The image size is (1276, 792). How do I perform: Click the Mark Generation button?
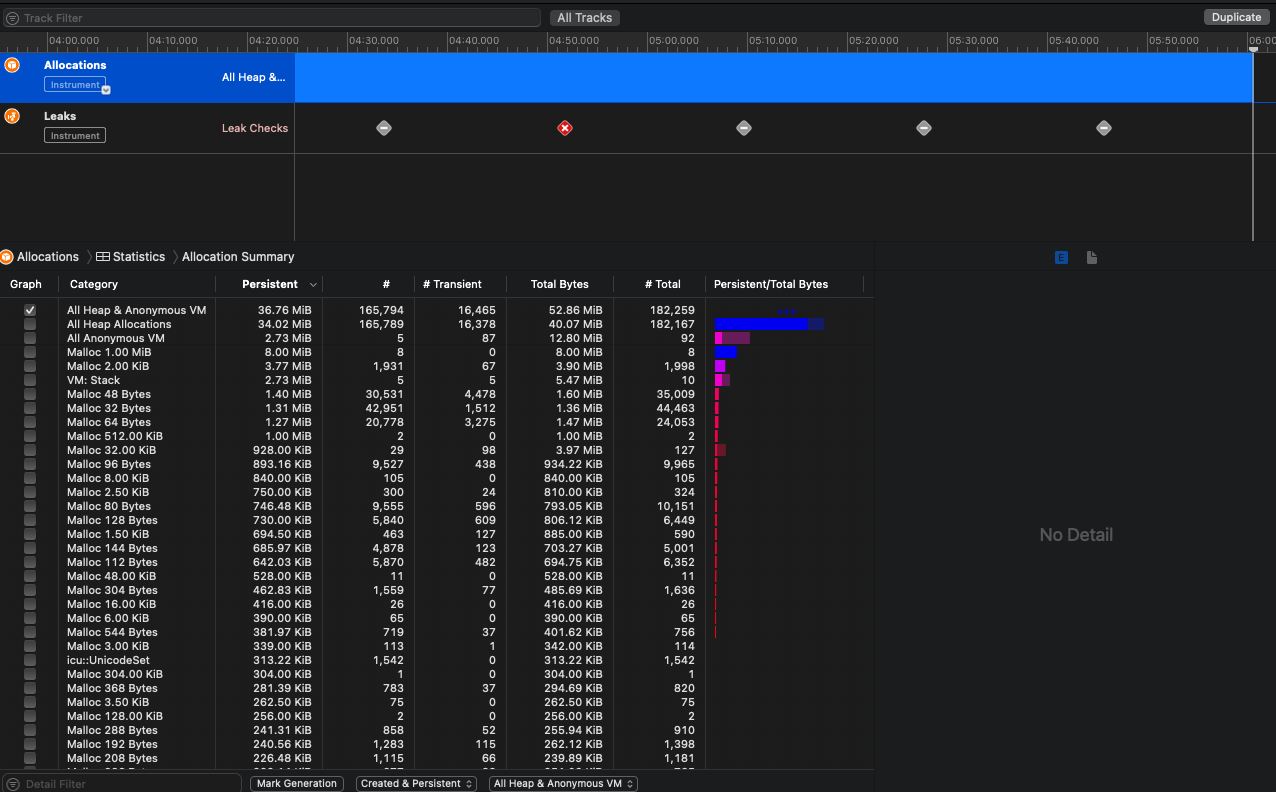296,784
